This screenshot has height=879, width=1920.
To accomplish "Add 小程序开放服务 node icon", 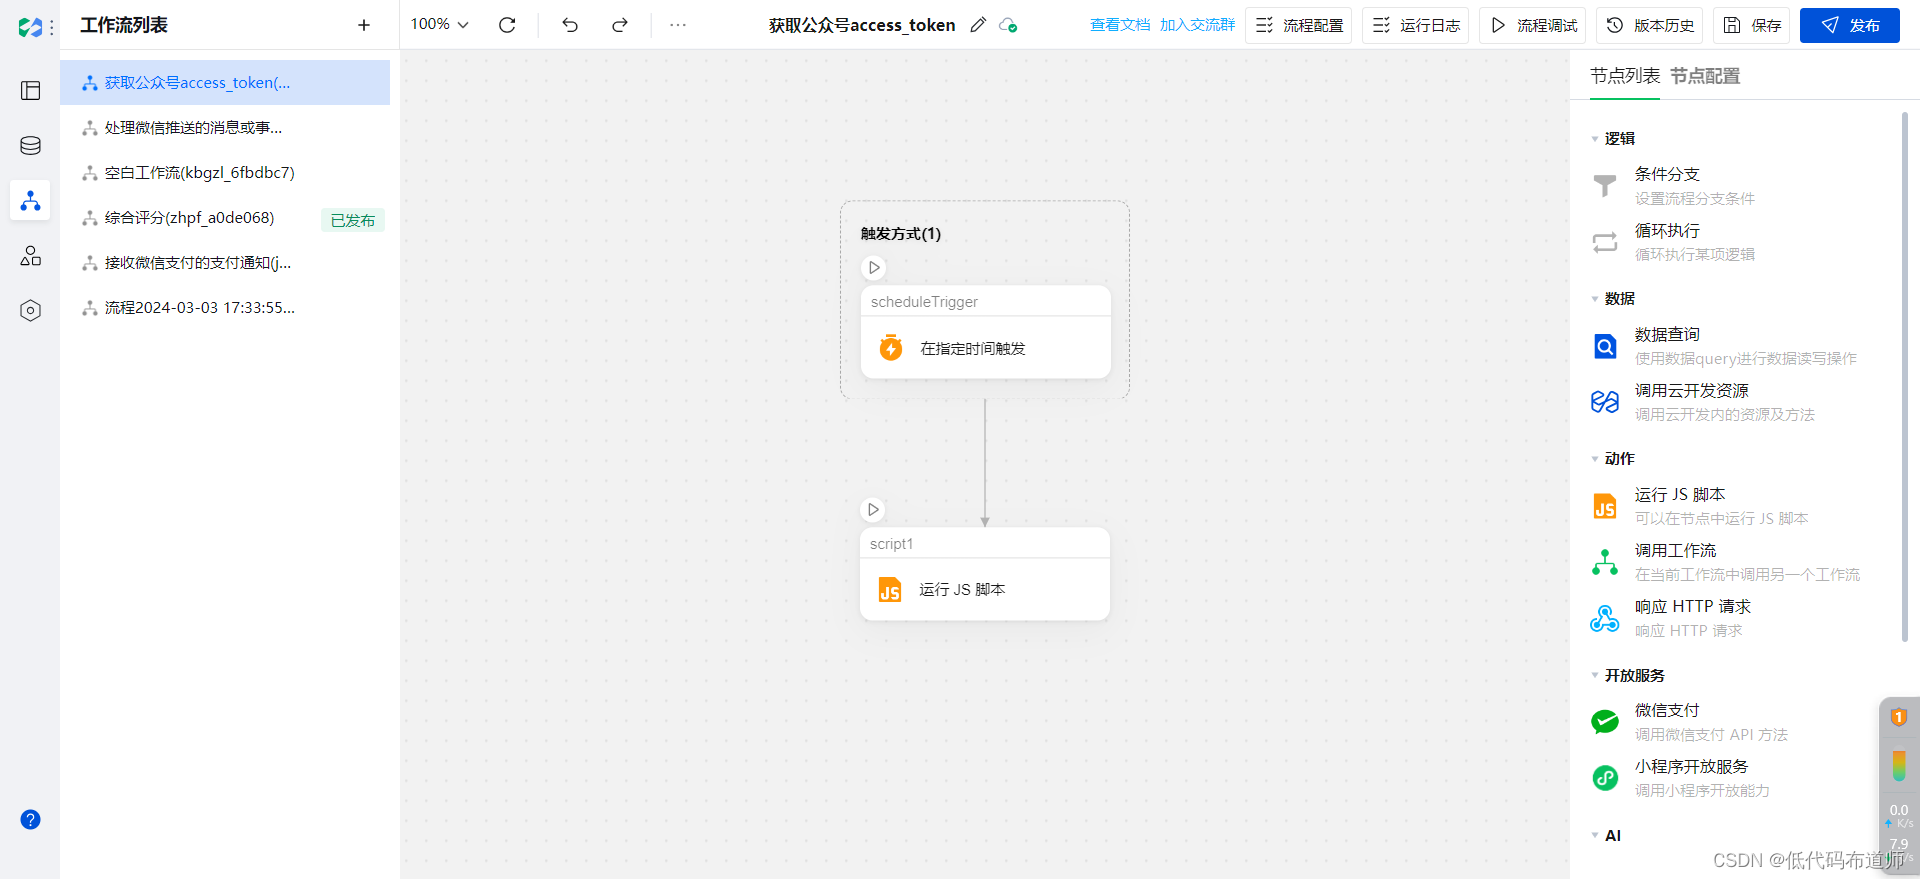I will tap(1605, 778).
